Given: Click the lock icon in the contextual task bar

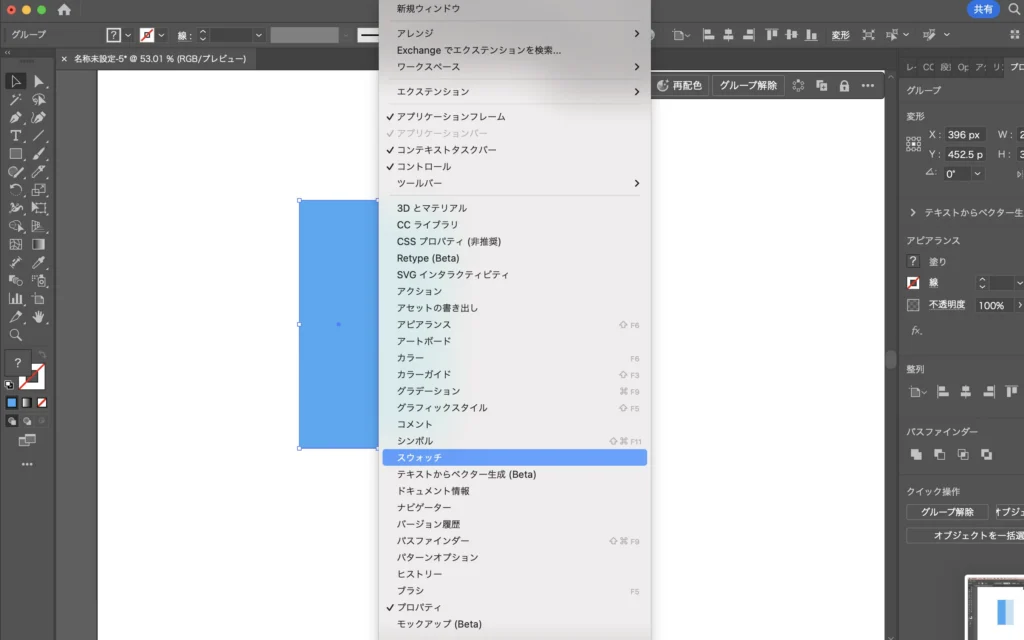Looking at the screenshot, I should coord(844,86).
